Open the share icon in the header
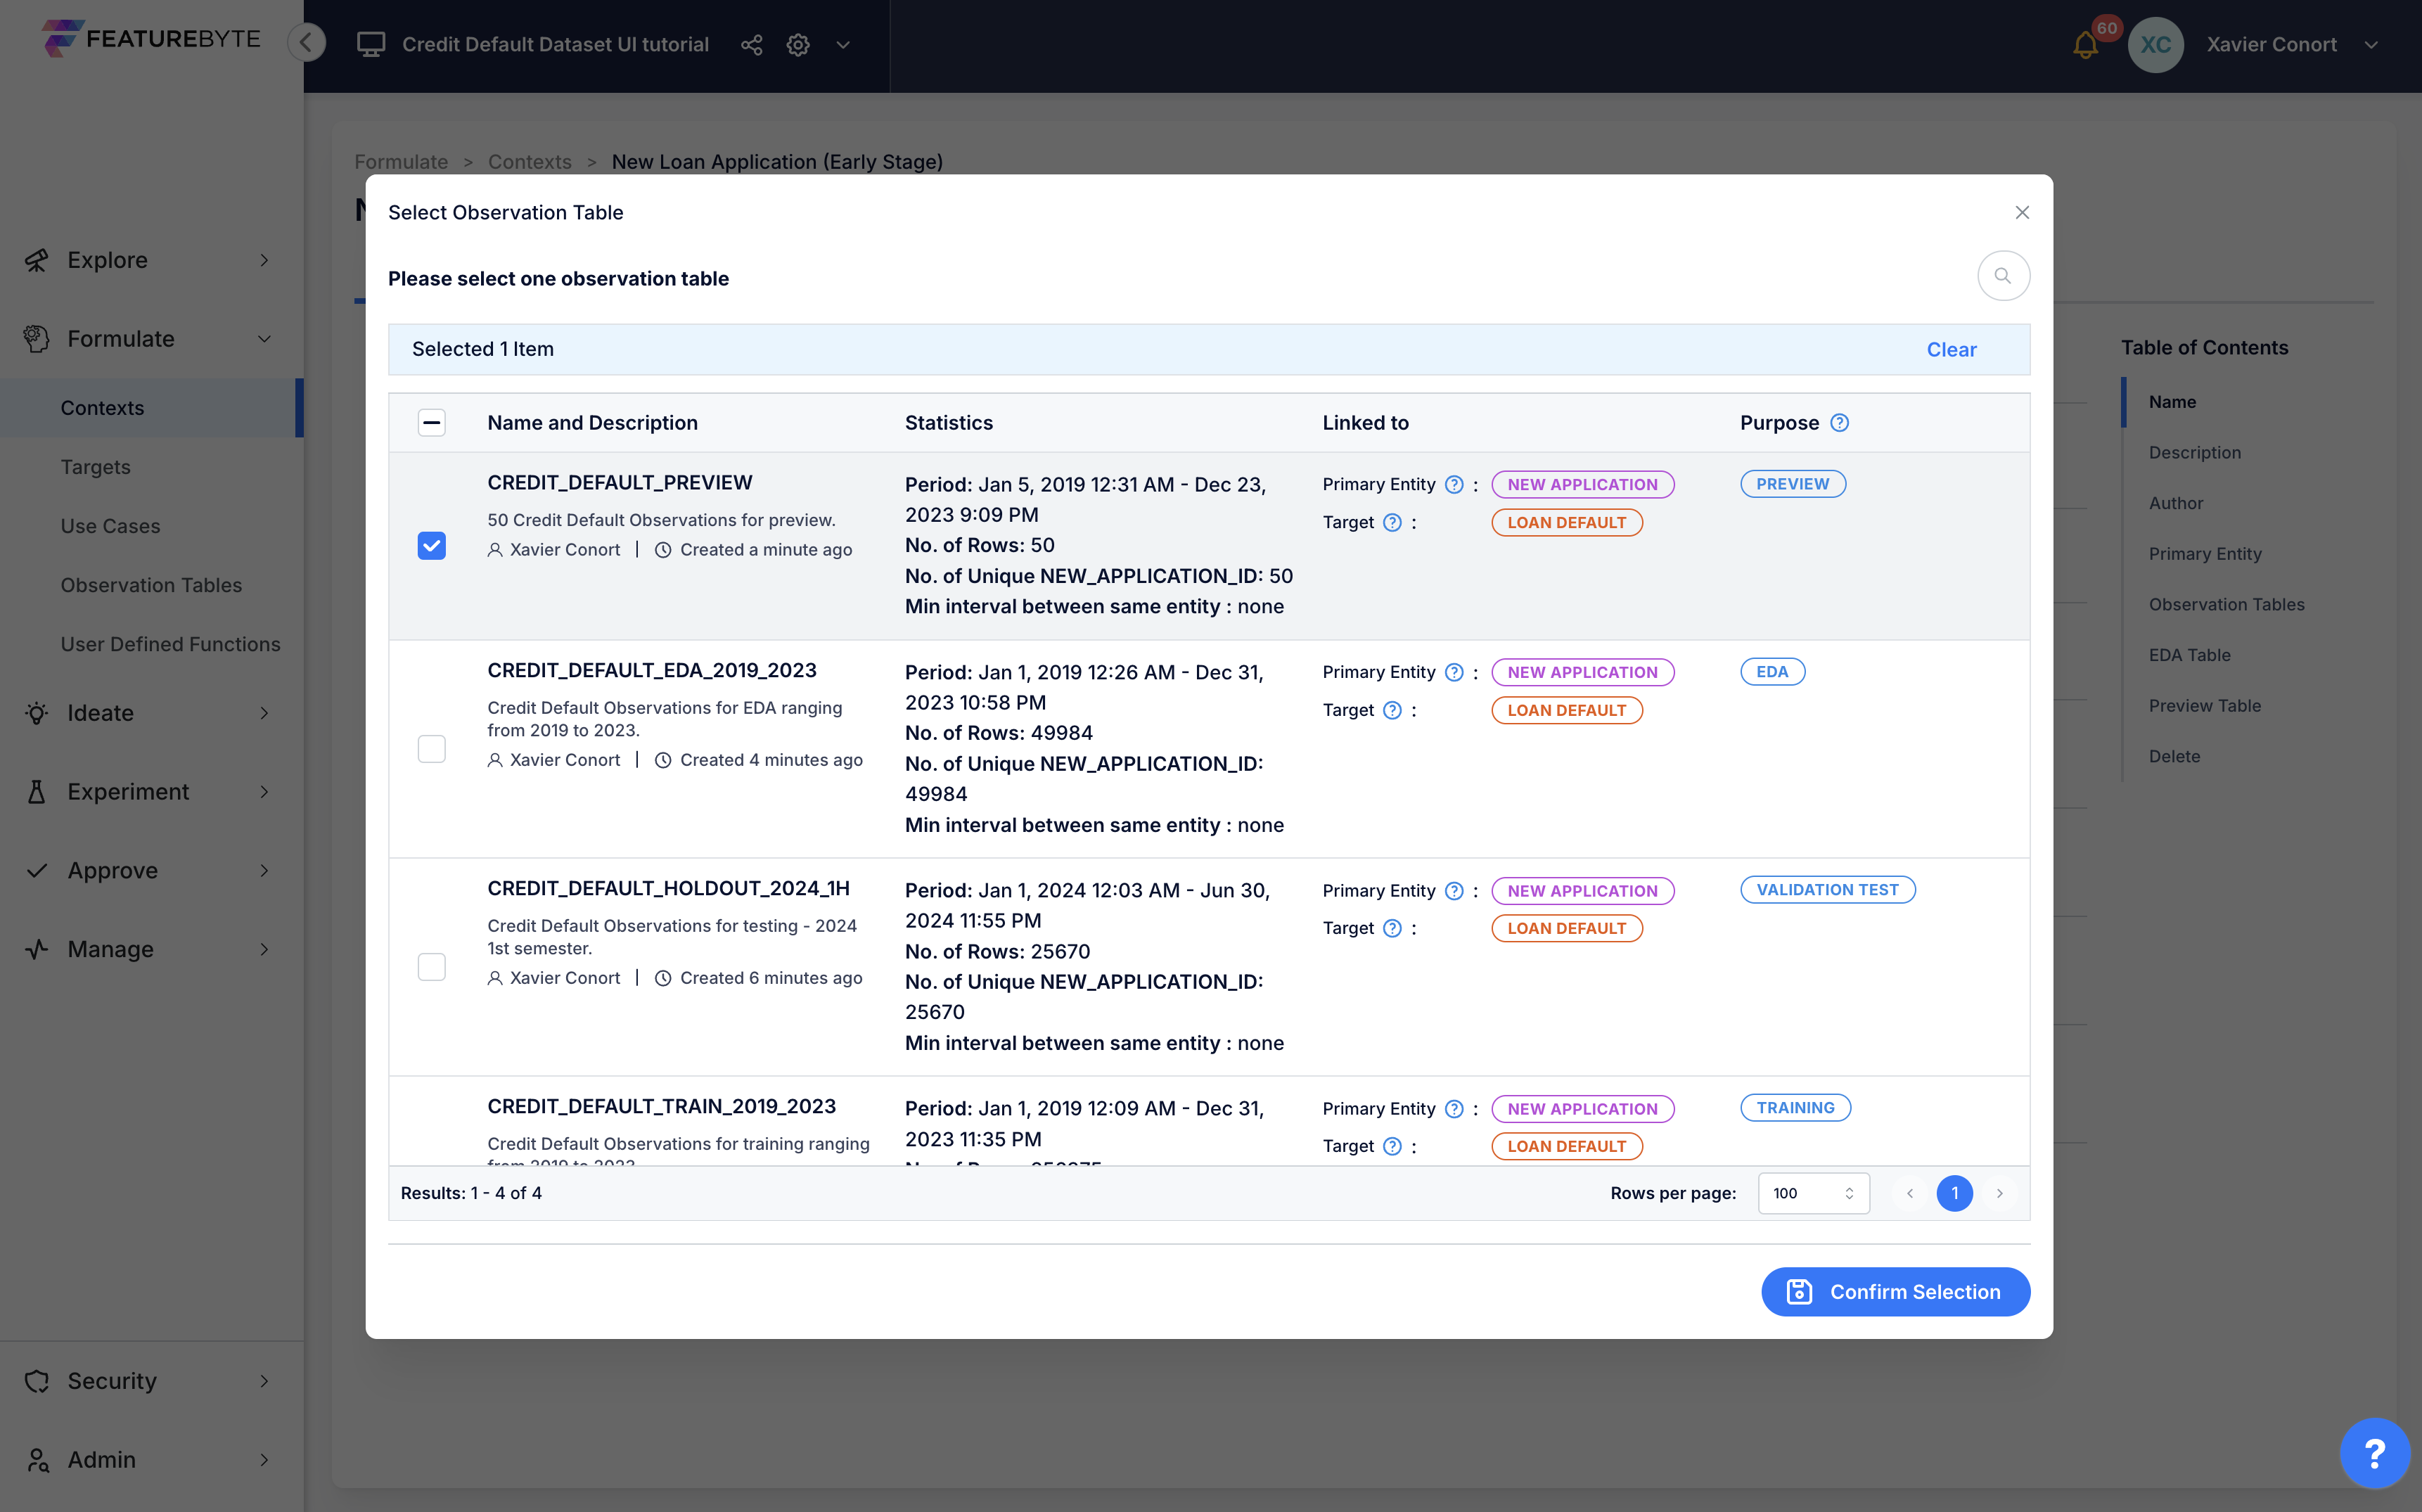Image resolution: width=2422 pixels, height=1512 pixels. click(751, 45)
